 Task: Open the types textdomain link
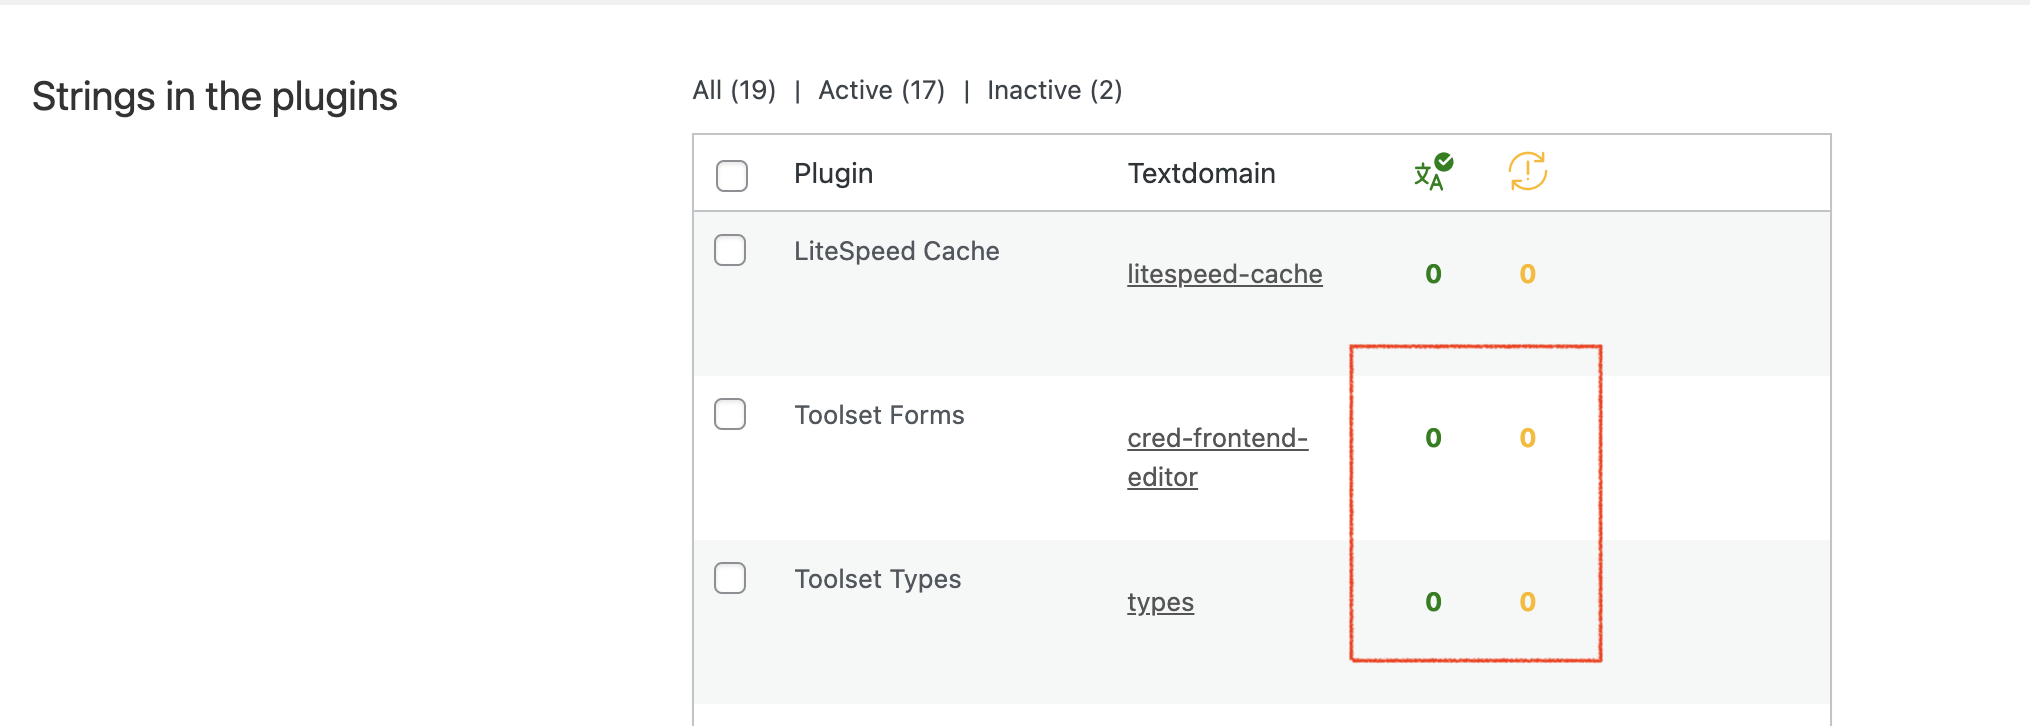pyautogui.click(x=1160, y=602)
